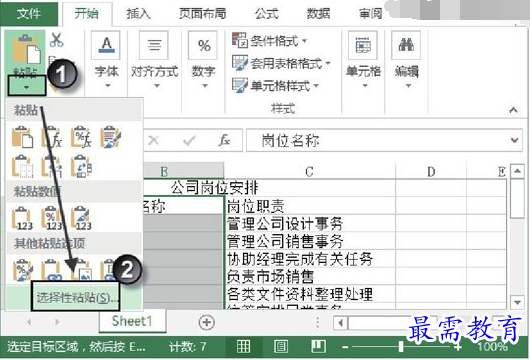Click the formula bar confirm checkmark
530x360 pixels.
tap(189, 140)
